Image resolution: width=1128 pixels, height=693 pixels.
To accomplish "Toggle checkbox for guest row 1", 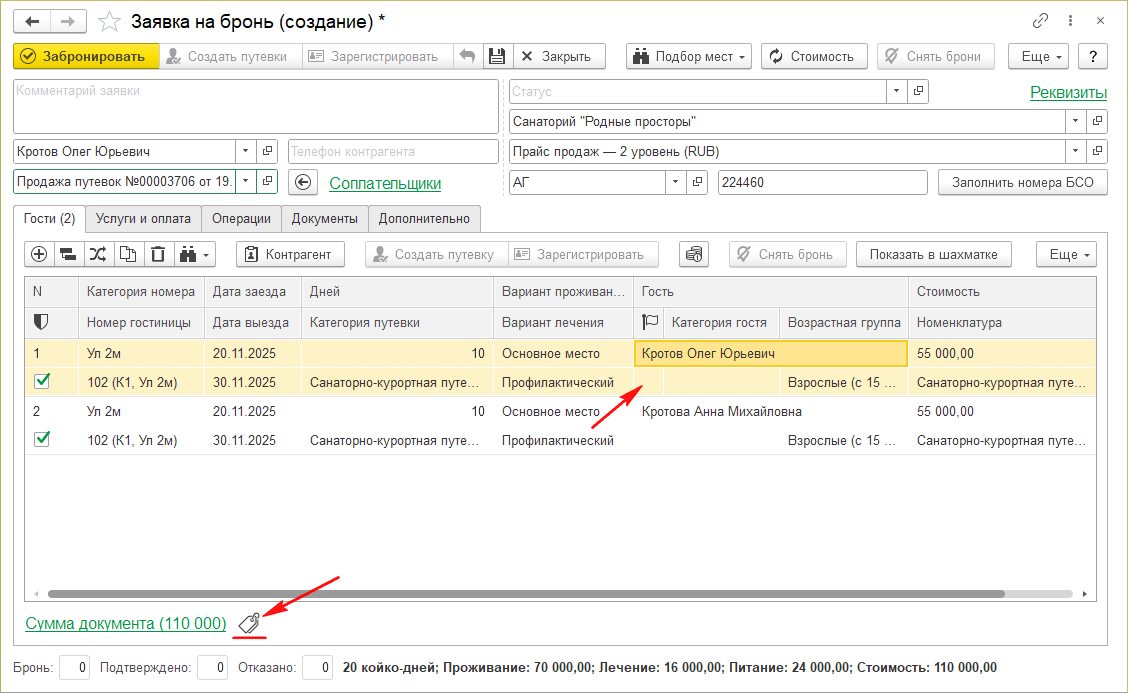I will (x=42, y=381).
